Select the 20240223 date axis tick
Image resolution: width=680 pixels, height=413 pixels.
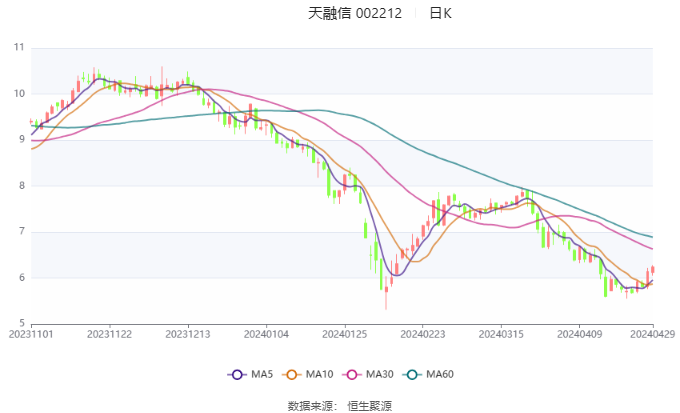click(x=423, y=334)
